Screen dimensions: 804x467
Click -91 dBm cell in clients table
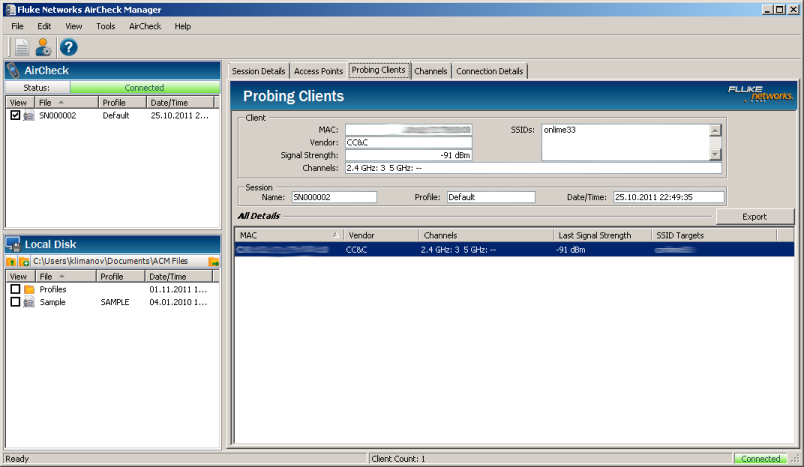coord(571,250)
